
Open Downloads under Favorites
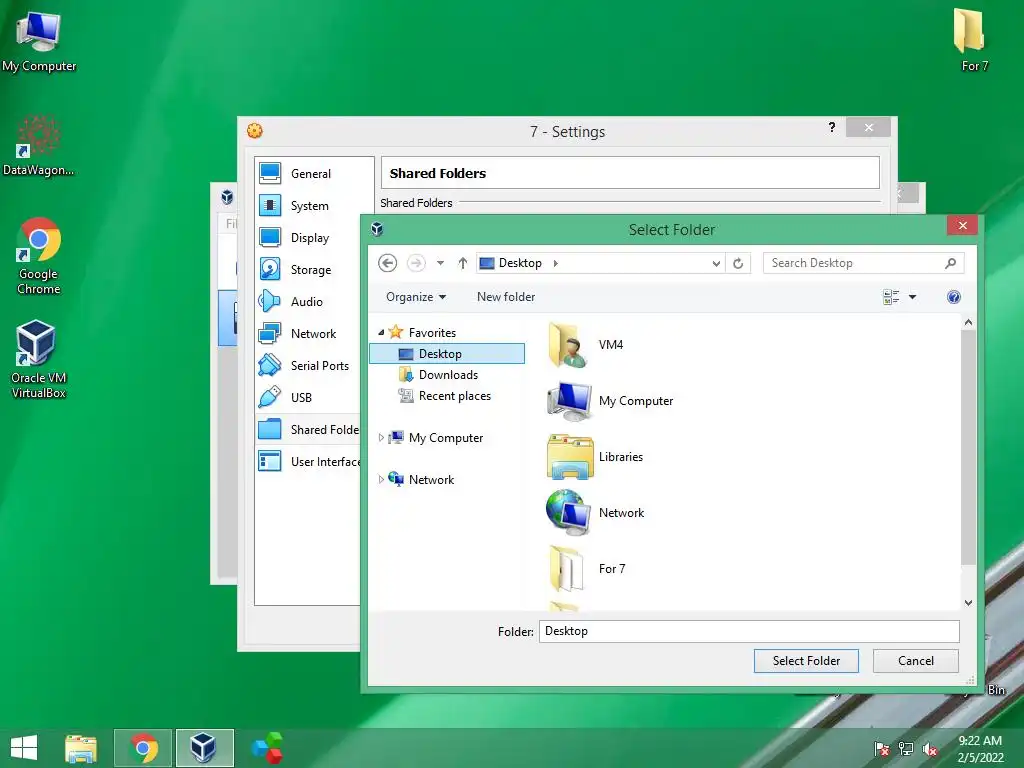click(x=438, y=375)
